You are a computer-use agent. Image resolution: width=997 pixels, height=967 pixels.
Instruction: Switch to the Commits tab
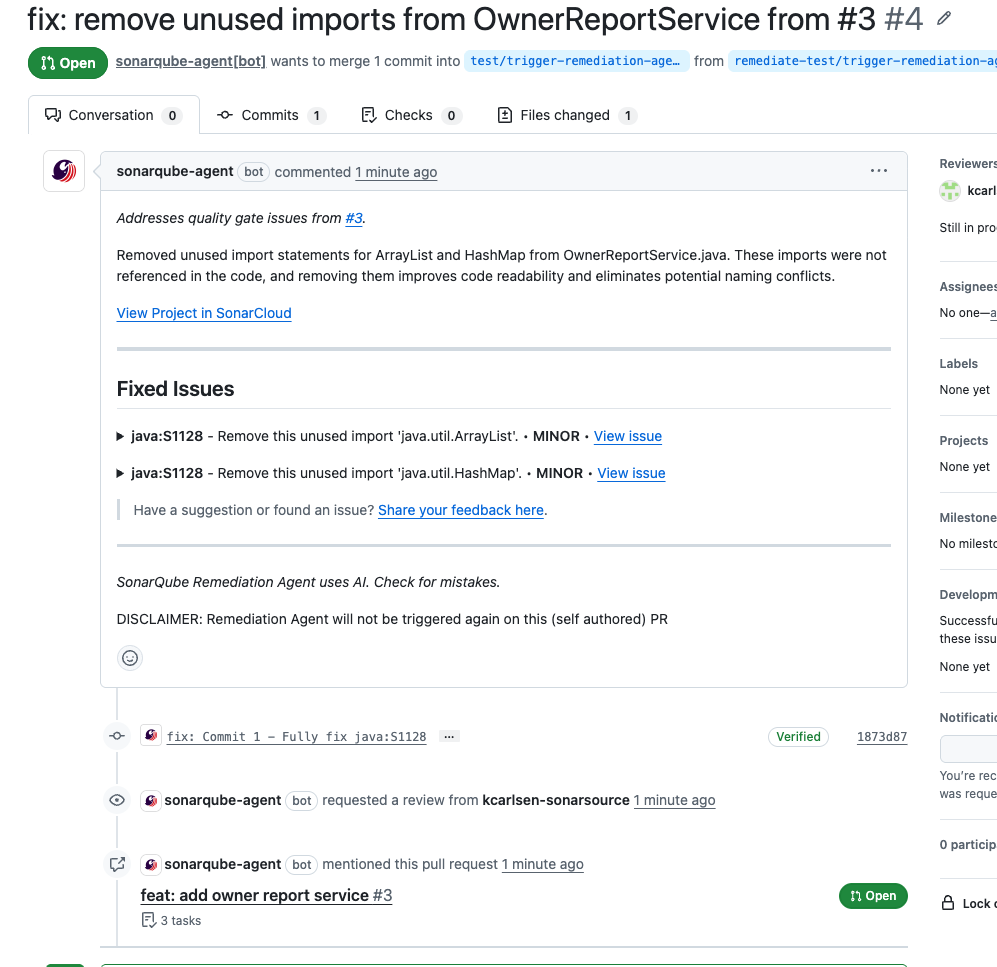point(271,115)
